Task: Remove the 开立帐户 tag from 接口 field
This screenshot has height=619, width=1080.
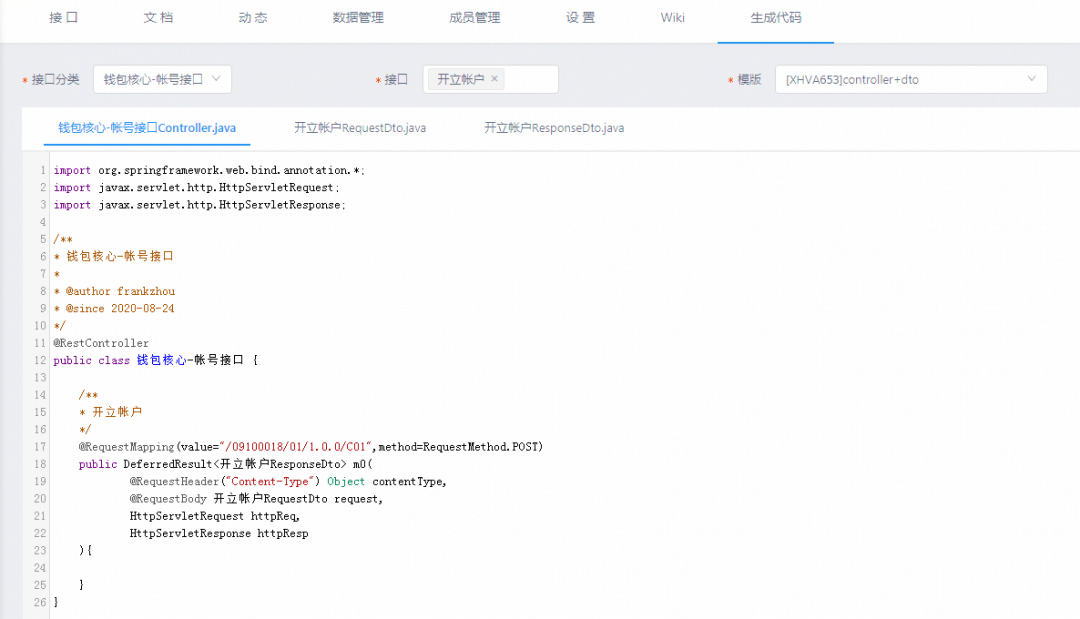Action: (x=495, y=78)
